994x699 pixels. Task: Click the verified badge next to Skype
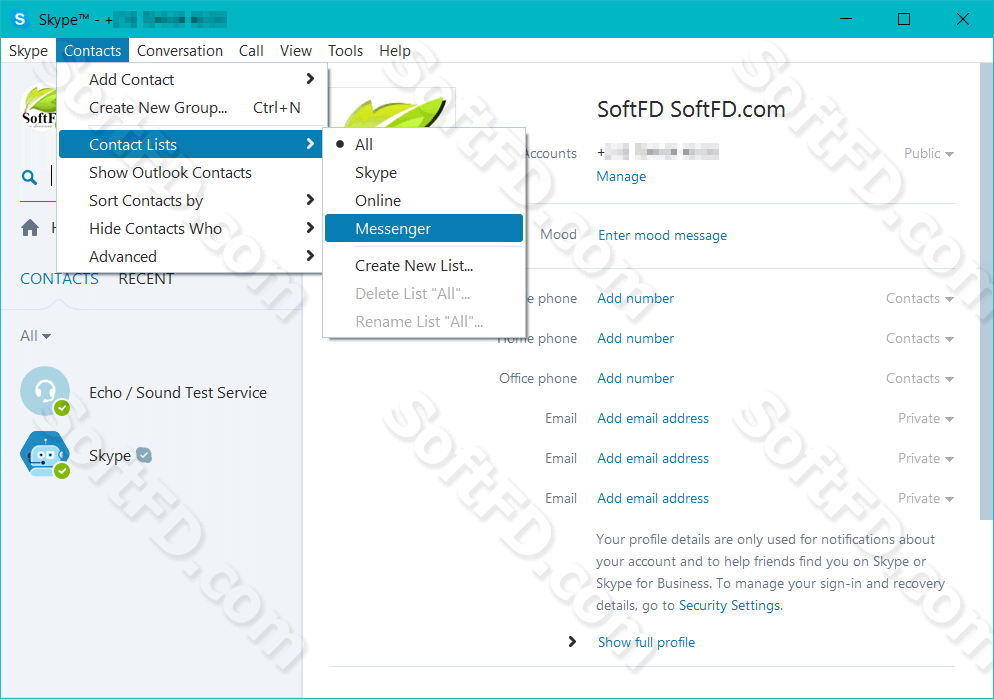[144, 455]
